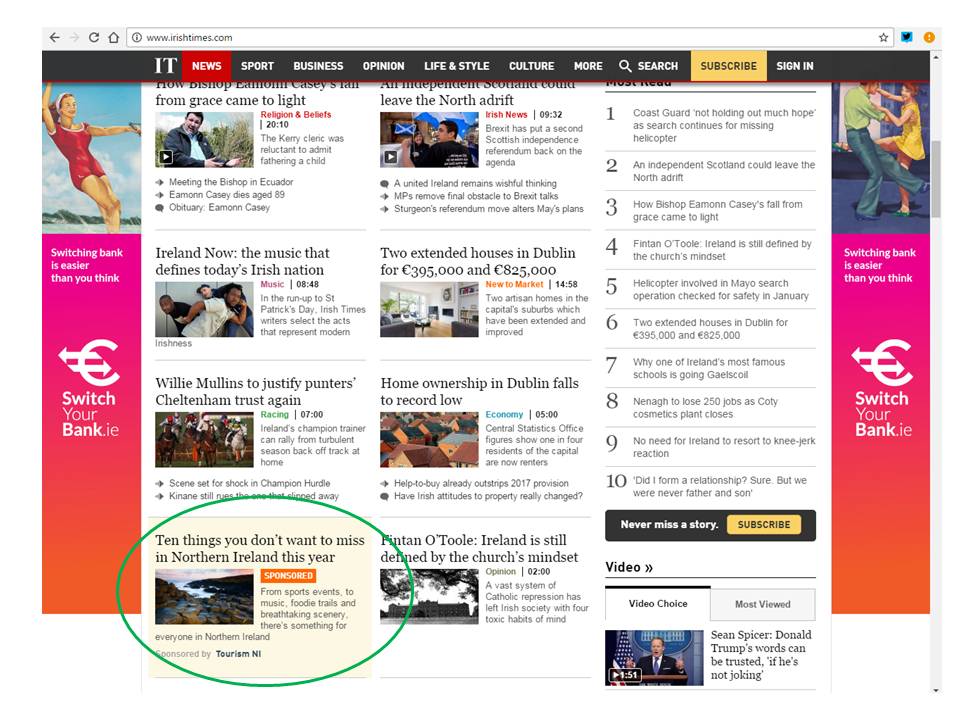Click the scrollbar down arrow

(x=936, y=689)
